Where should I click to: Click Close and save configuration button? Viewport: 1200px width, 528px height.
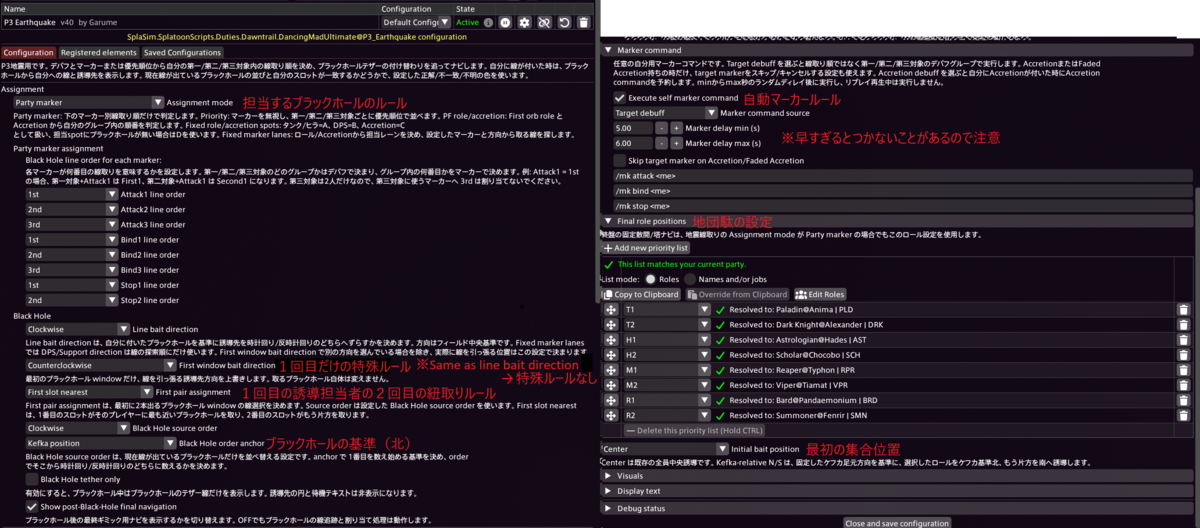[x=896, y=522]
